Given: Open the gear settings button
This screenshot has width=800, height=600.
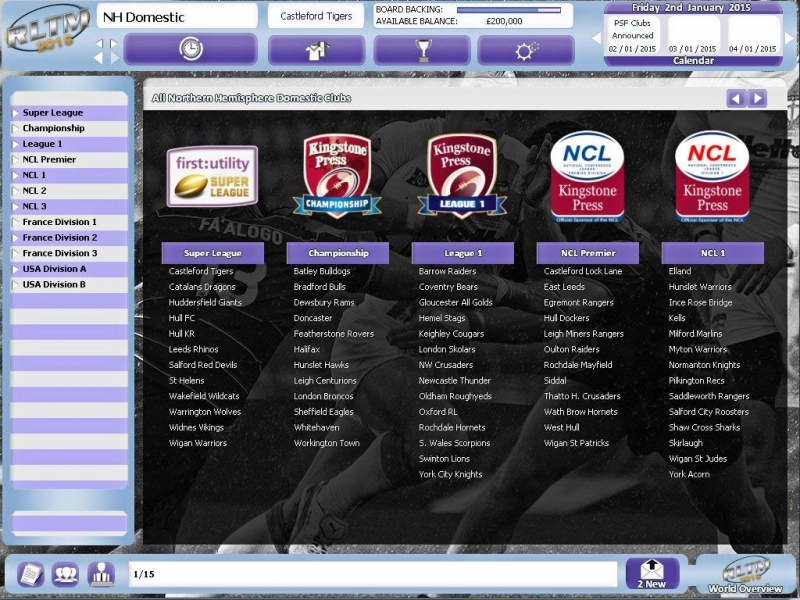Looking at the screenshot, I should pyautogui.click(x=526, y=51).
